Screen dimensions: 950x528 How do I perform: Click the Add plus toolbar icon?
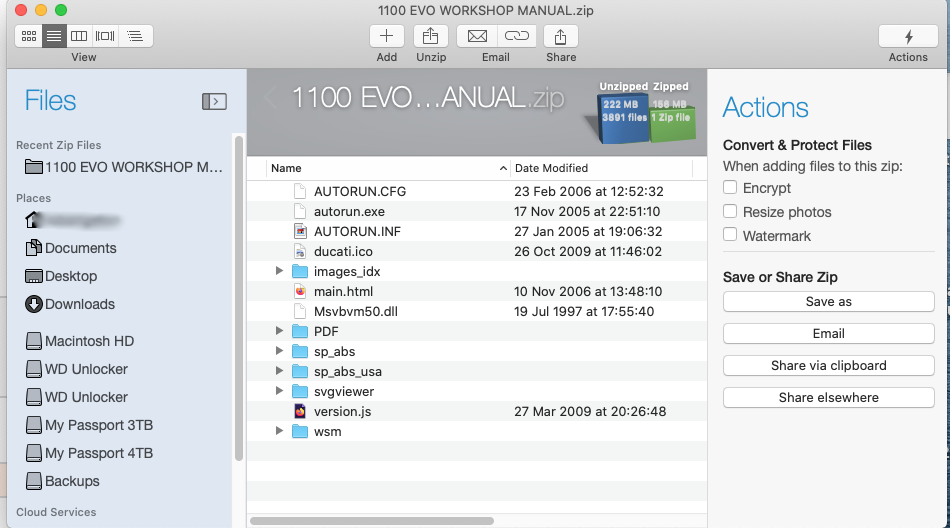(x=387, y=36)
